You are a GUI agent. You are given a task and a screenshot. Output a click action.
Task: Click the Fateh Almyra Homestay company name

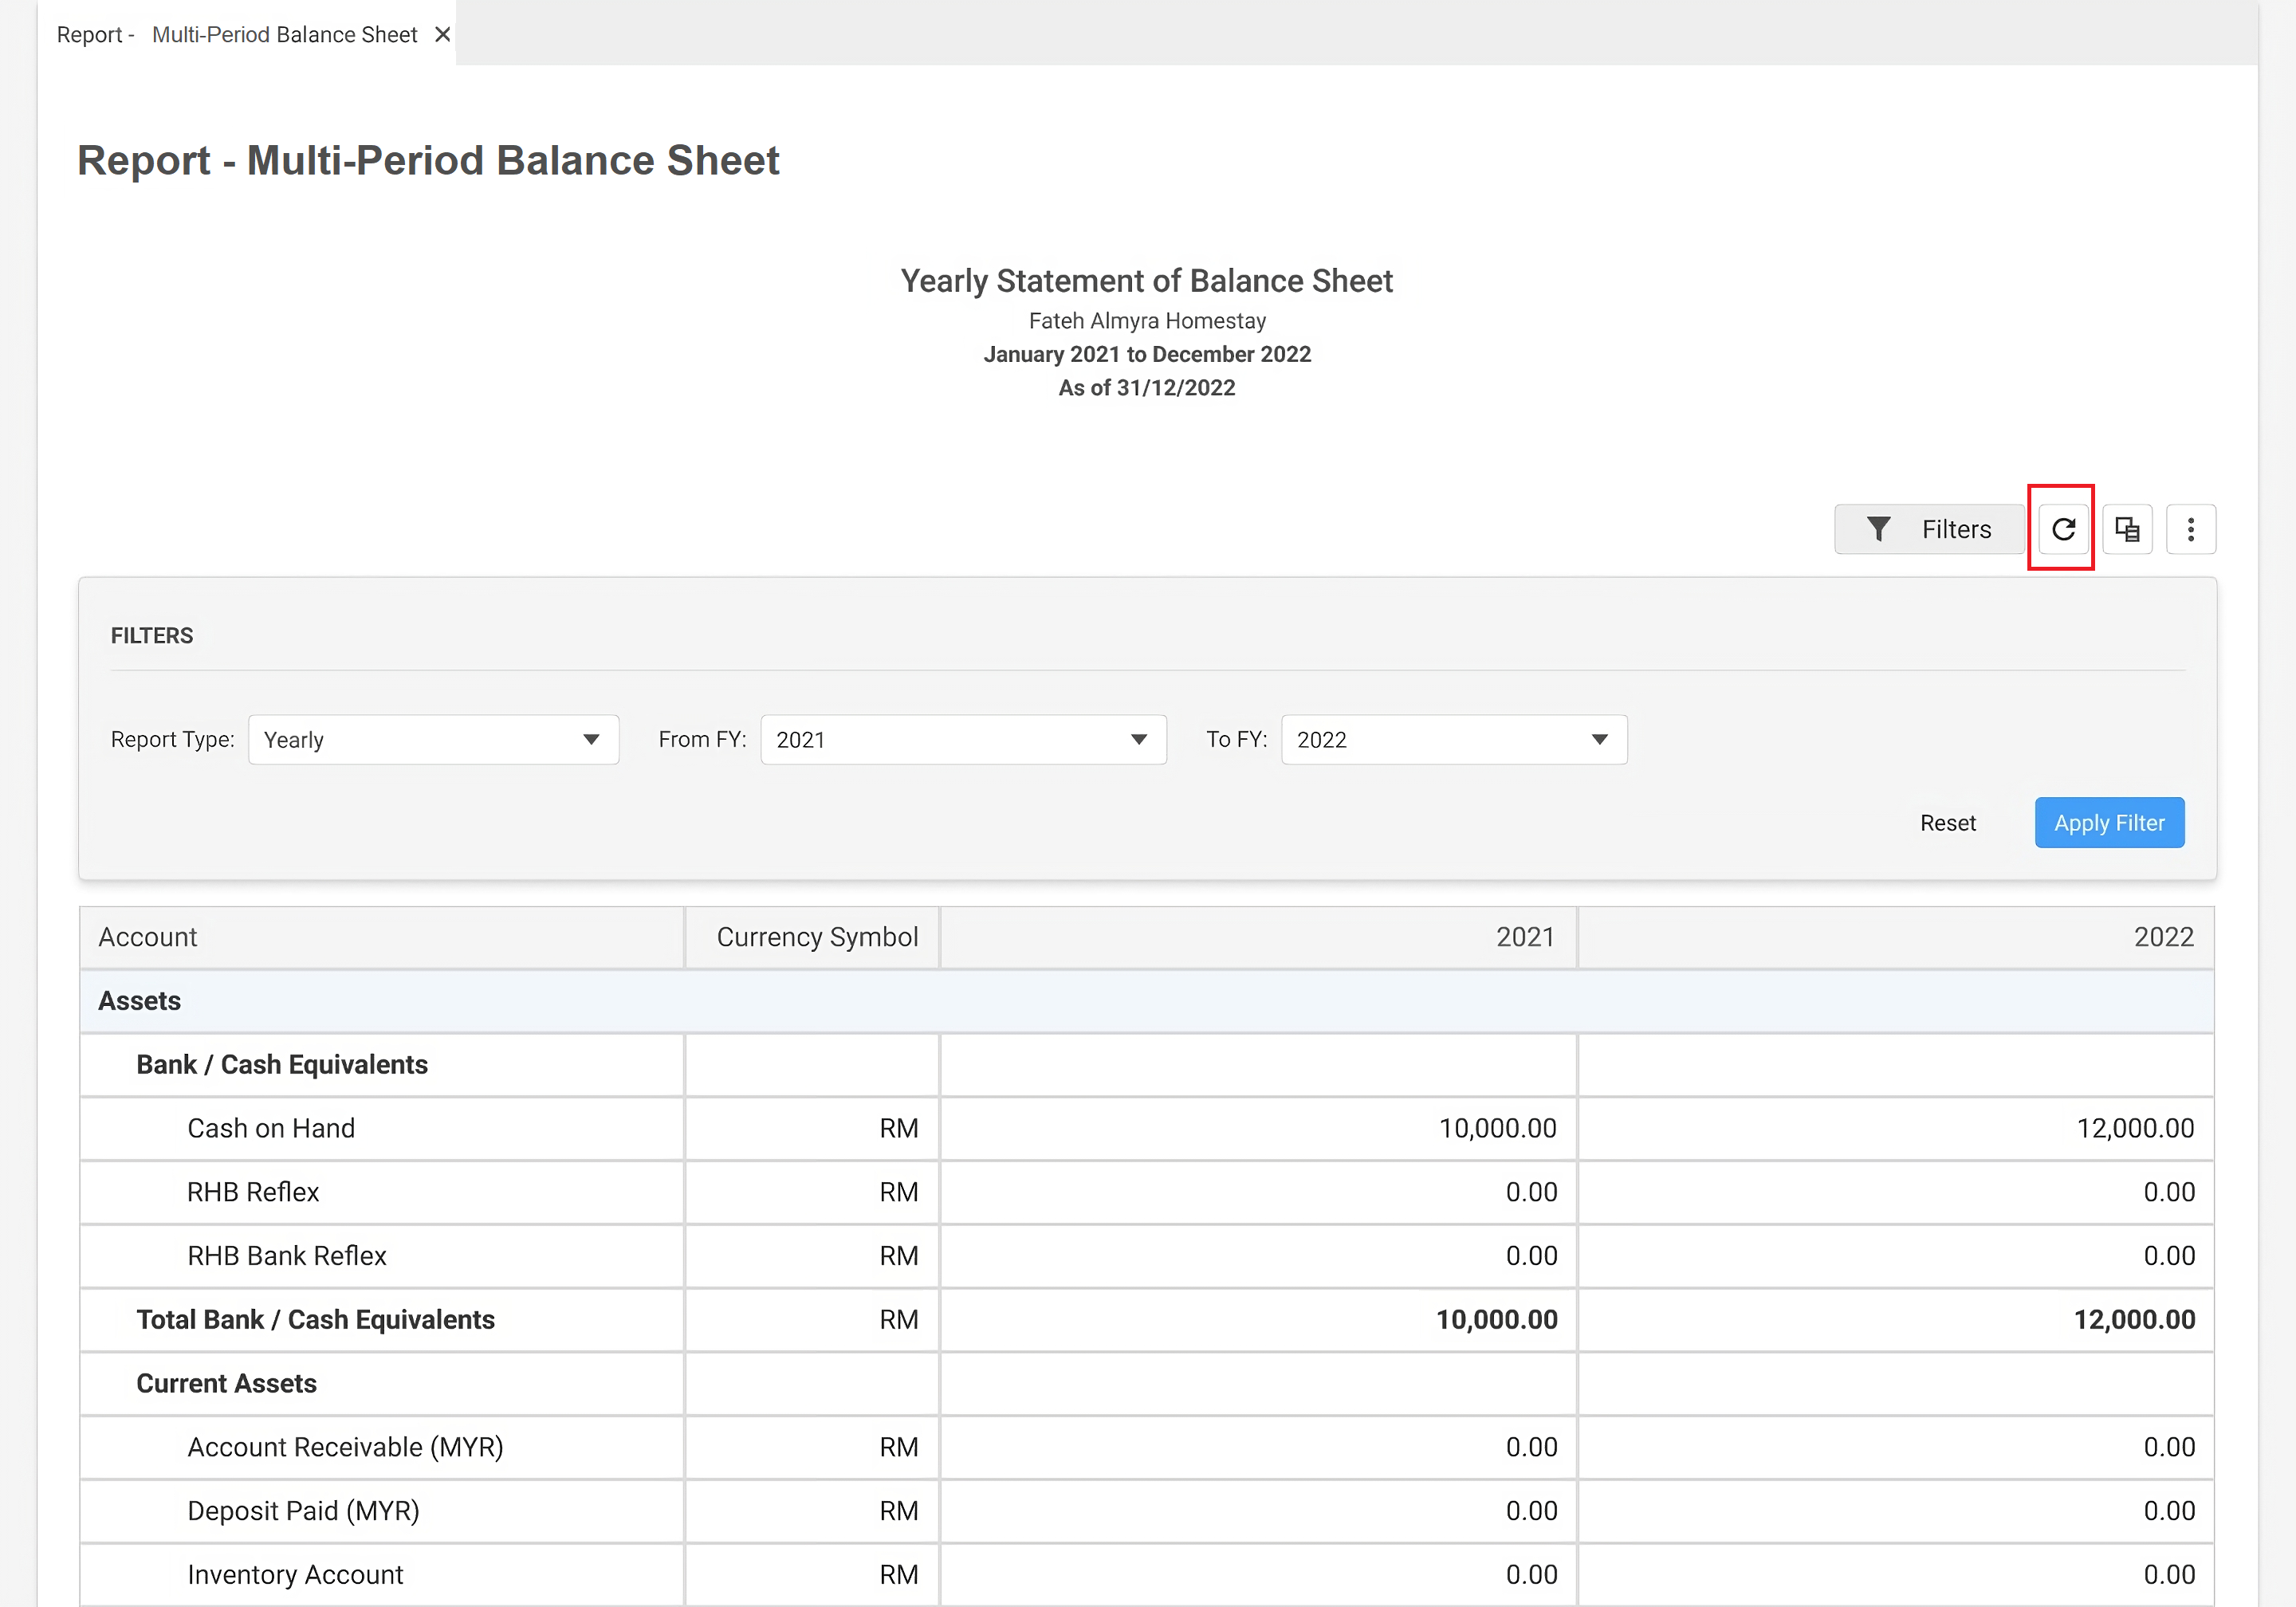(x=1147, y=320)
